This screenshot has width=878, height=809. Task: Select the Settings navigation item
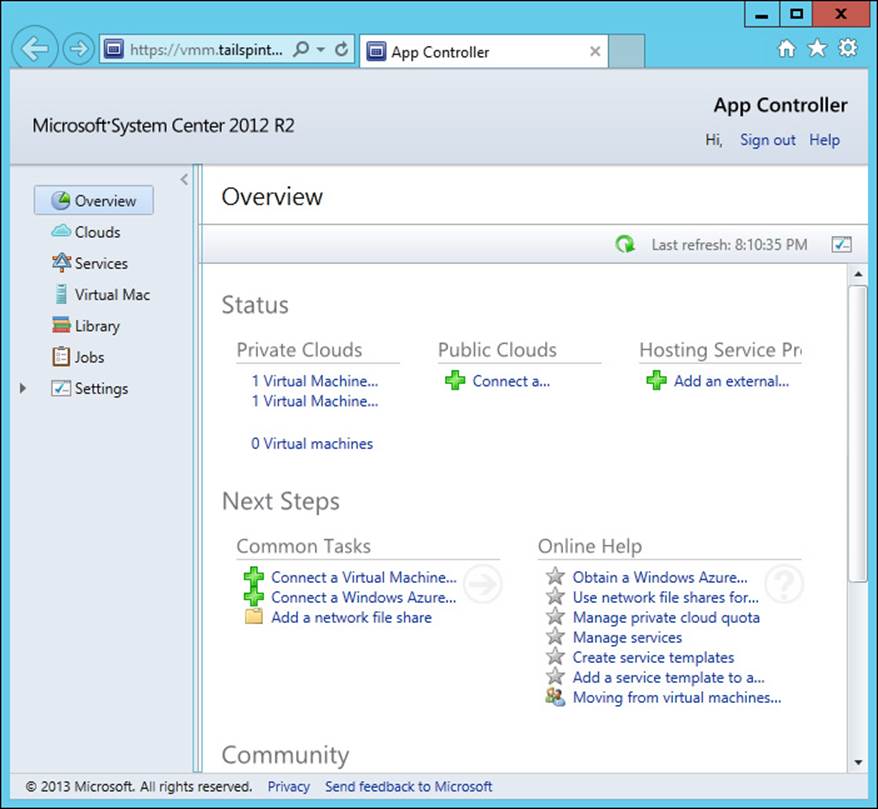click(90, 389)
